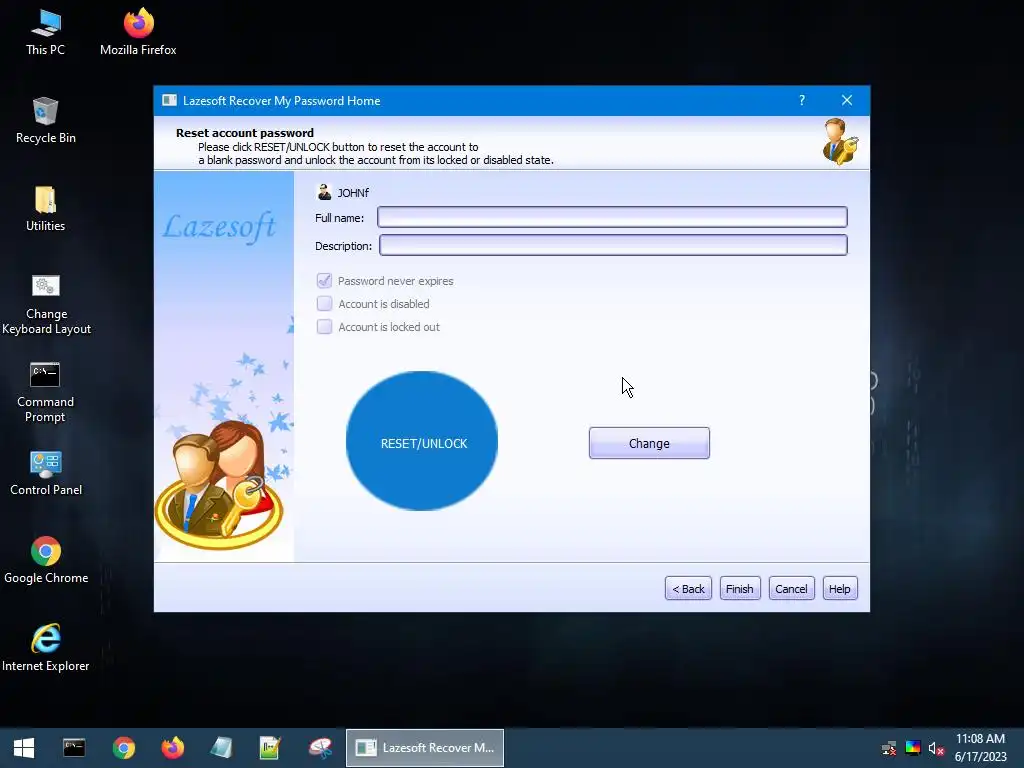This screenshot has height=768, width=1024.
Task: Toggle Account is locked out checkbox
Action: 324,327
